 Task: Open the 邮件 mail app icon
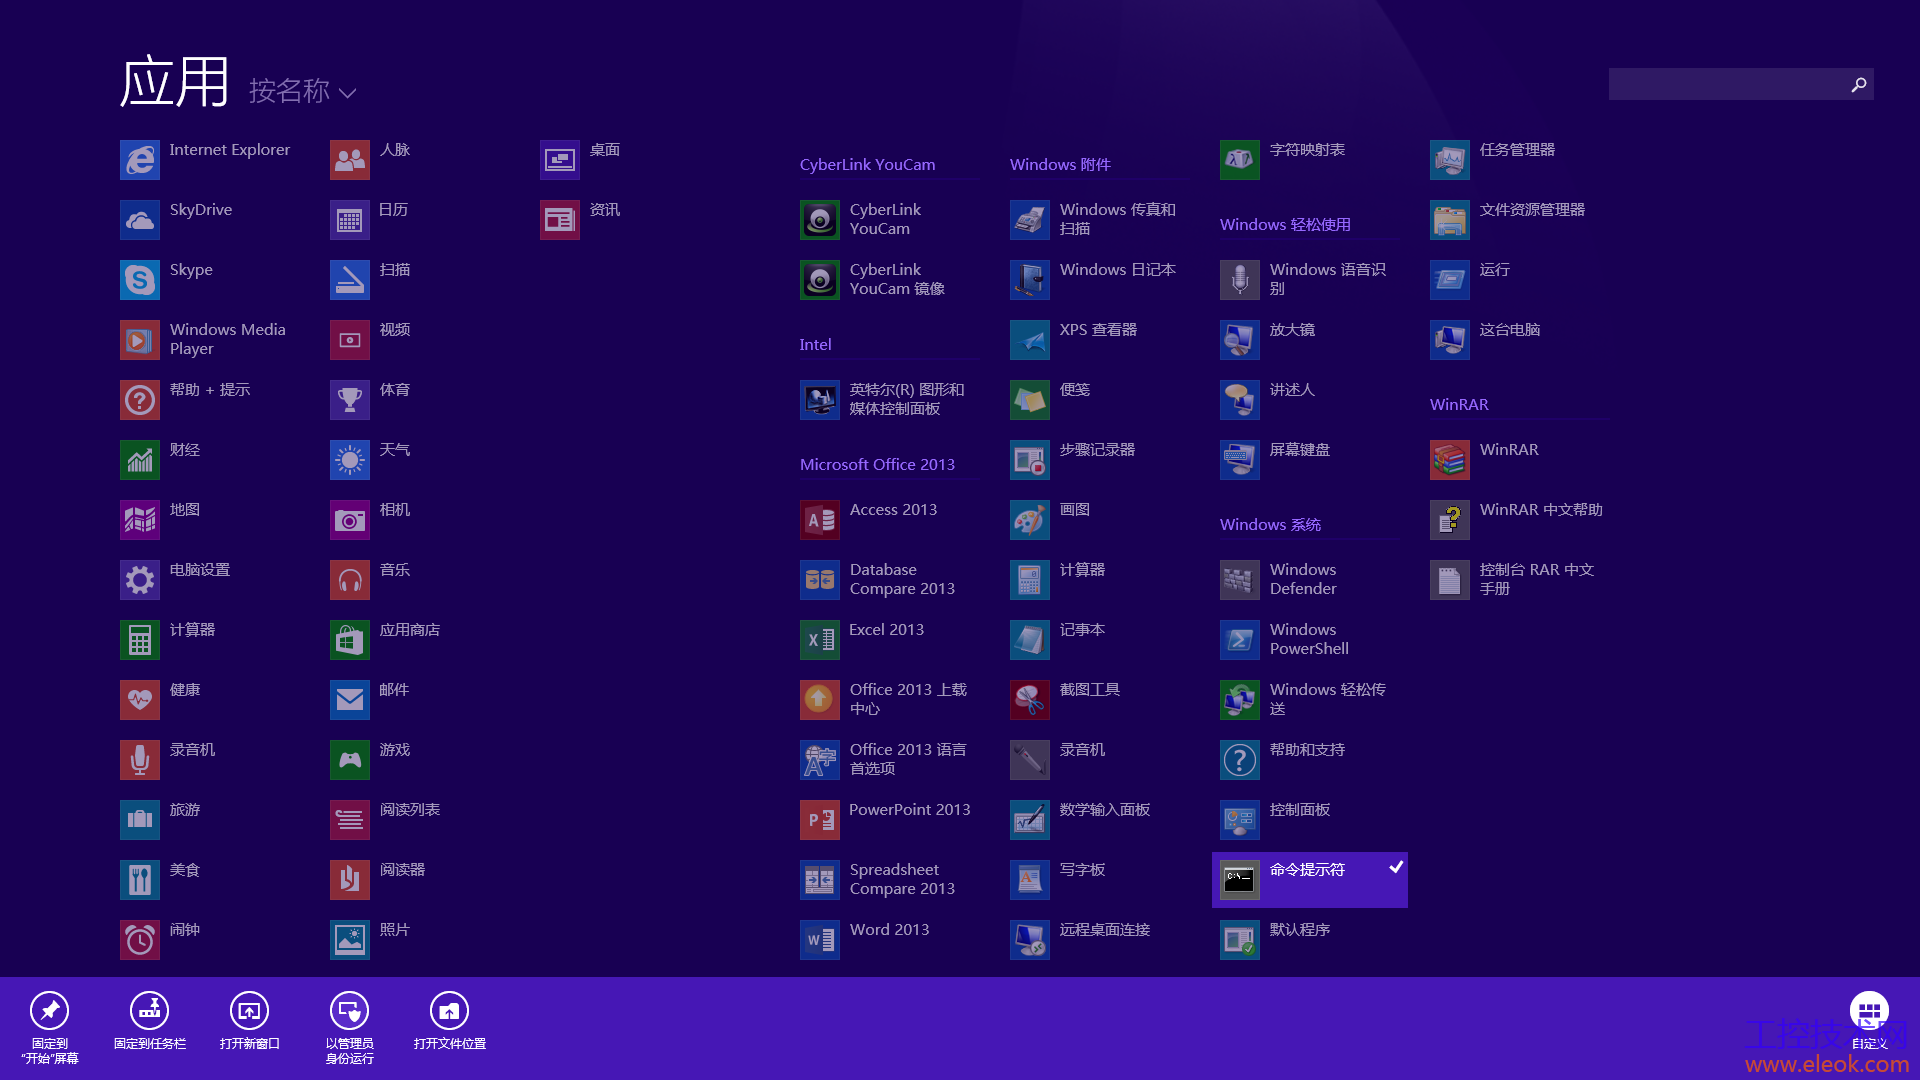pos(350,700)
